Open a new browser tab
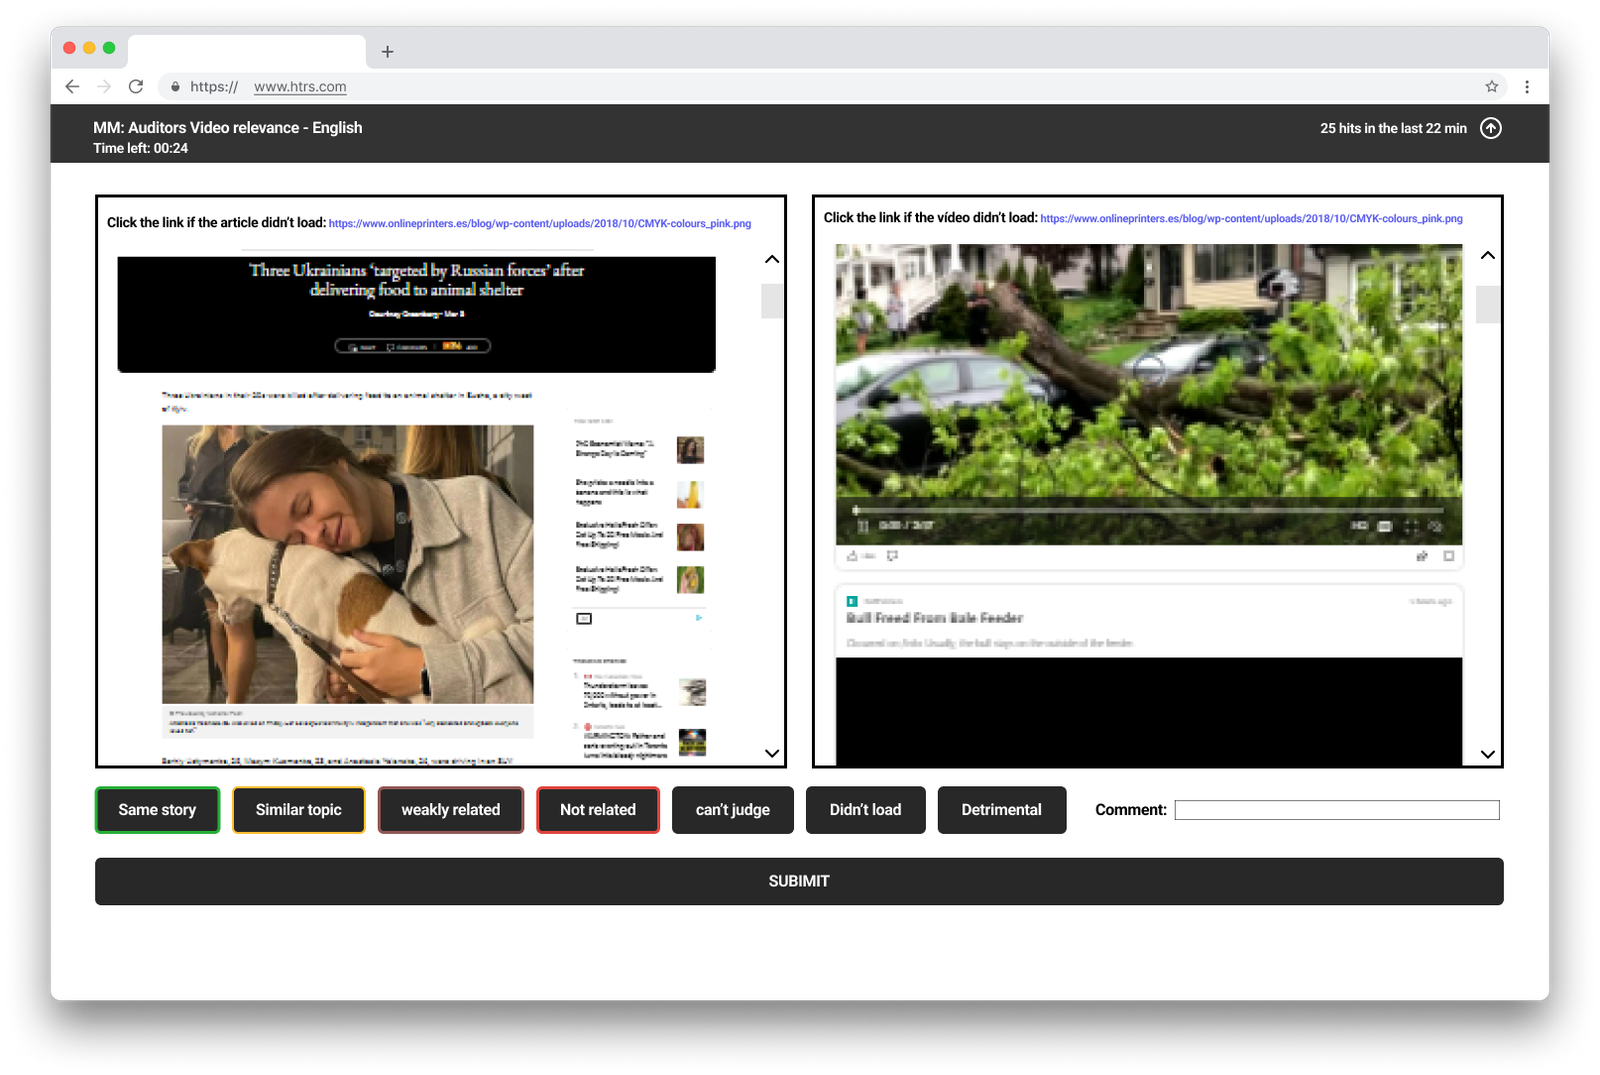Screen dimensions: 1600x1075 tap(388, 52)
